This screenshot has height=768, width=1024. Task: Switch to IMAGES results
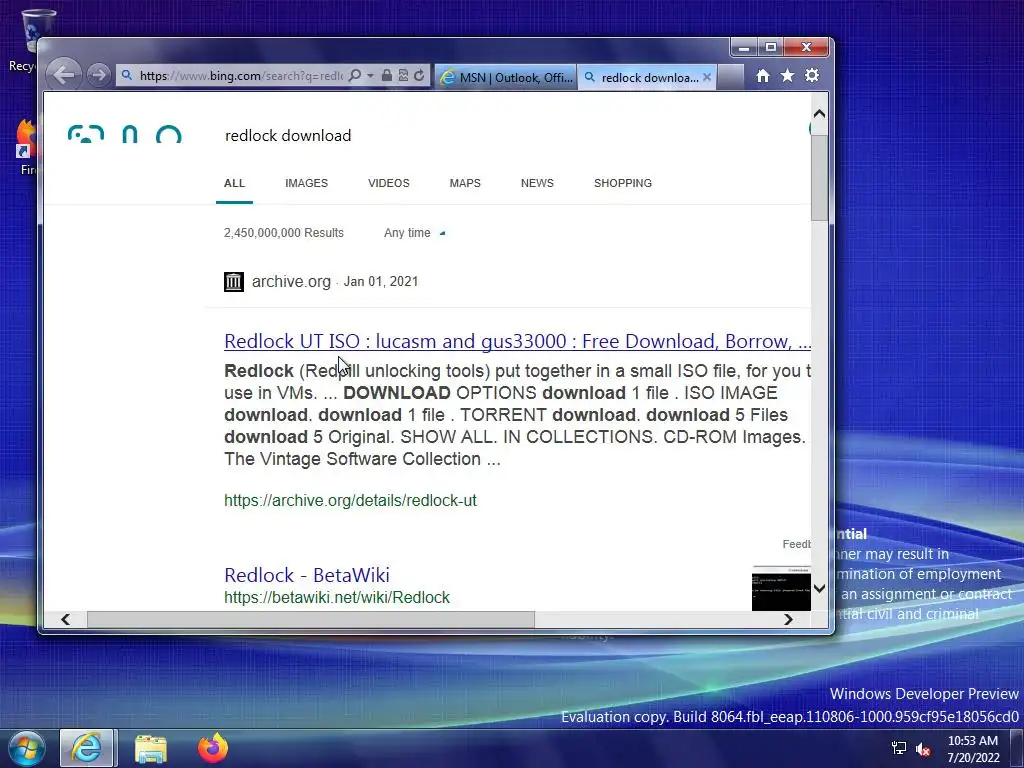(306, 183)
